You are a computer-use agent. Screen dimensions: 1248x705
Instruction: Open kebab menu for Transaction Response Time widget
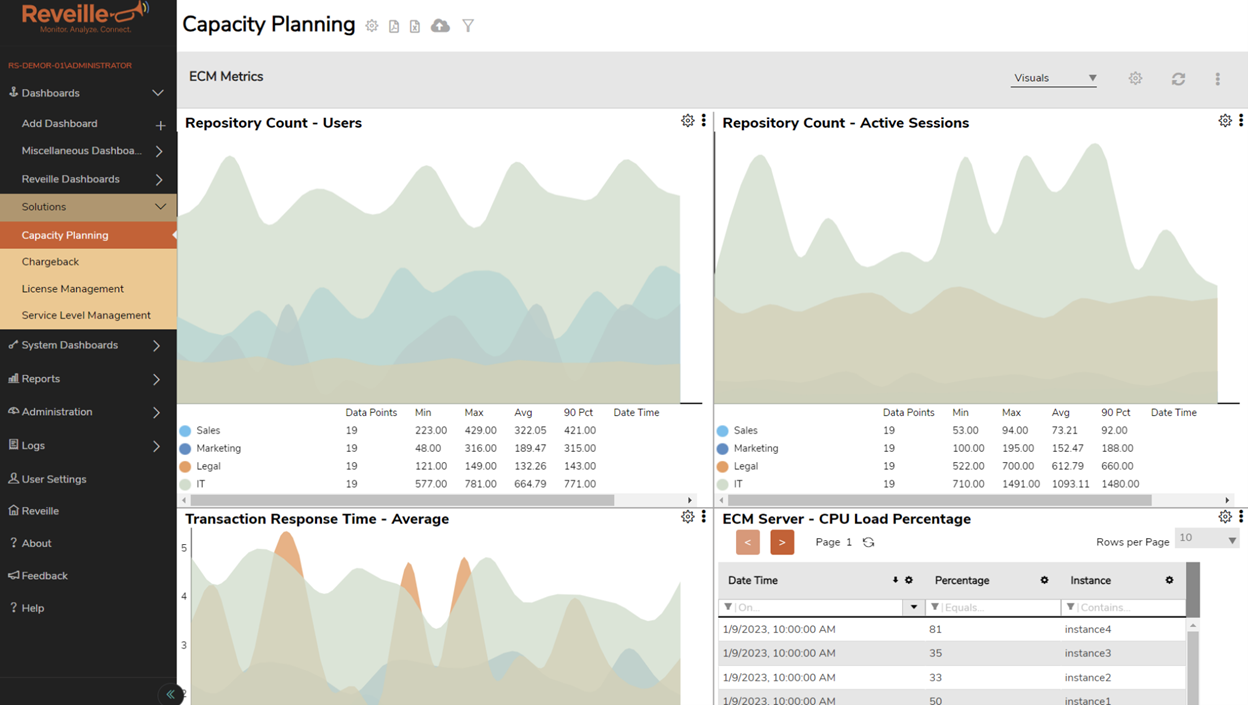tap(704, 517)
